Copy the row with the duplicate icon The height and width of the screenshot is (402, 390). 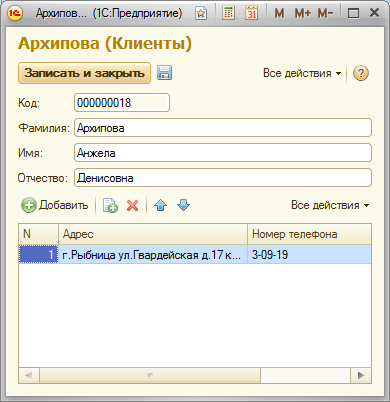[110, 205]
